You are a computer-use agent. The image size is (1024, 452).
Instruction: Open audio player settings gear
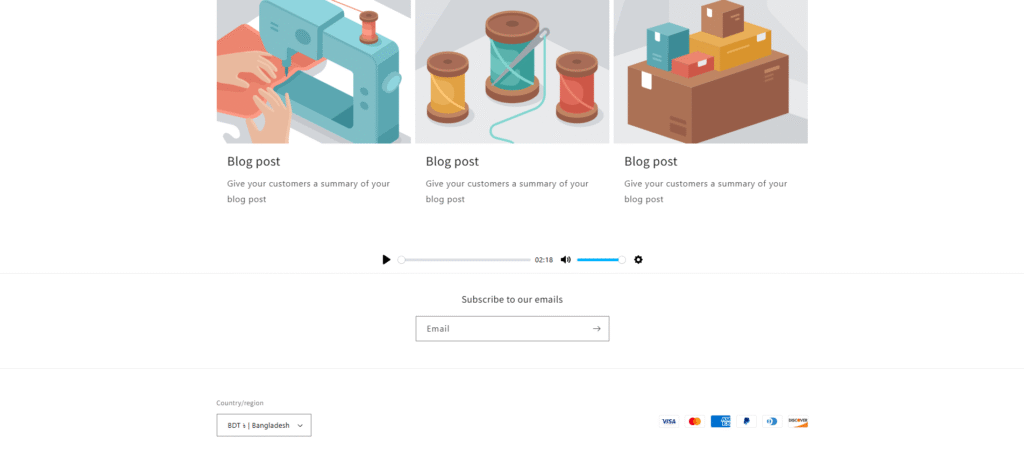(x=638, y=260)
